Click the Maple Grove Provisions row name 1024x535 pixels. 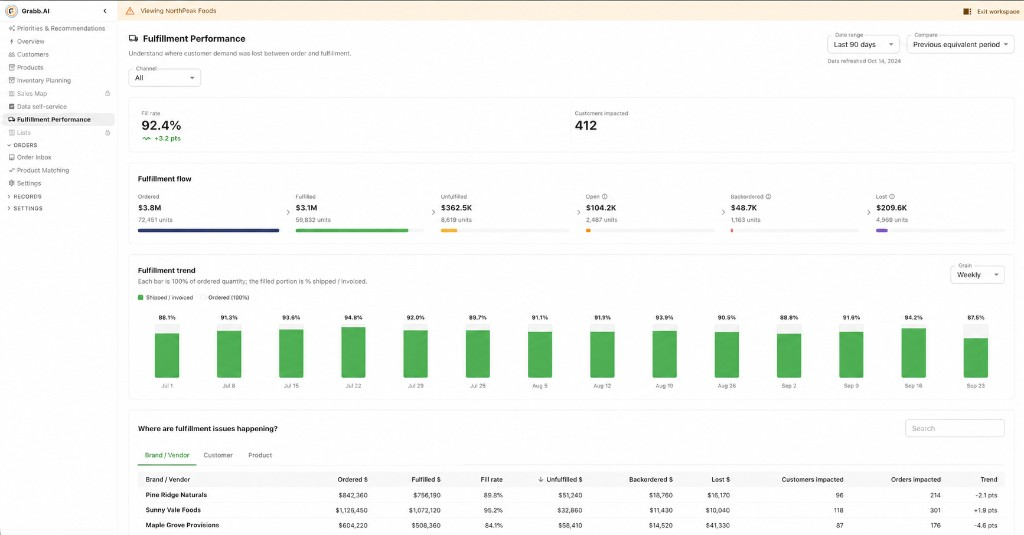182,525
